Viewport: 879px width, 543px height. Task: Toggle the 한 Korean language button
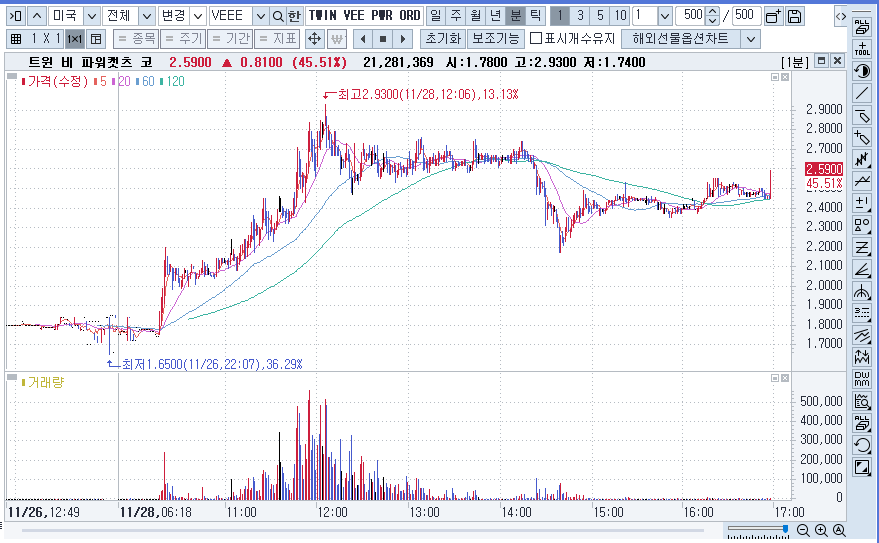(x=294, y=16)
